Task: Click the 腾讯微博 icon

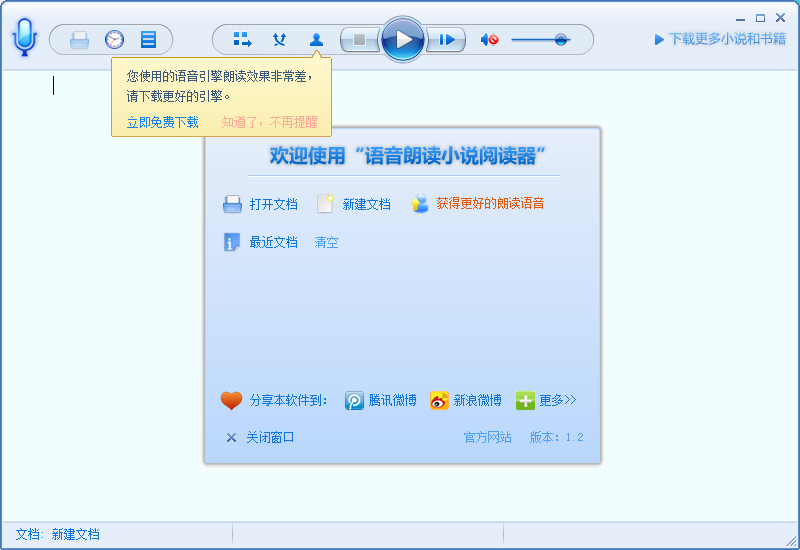Action: (354, 401)
